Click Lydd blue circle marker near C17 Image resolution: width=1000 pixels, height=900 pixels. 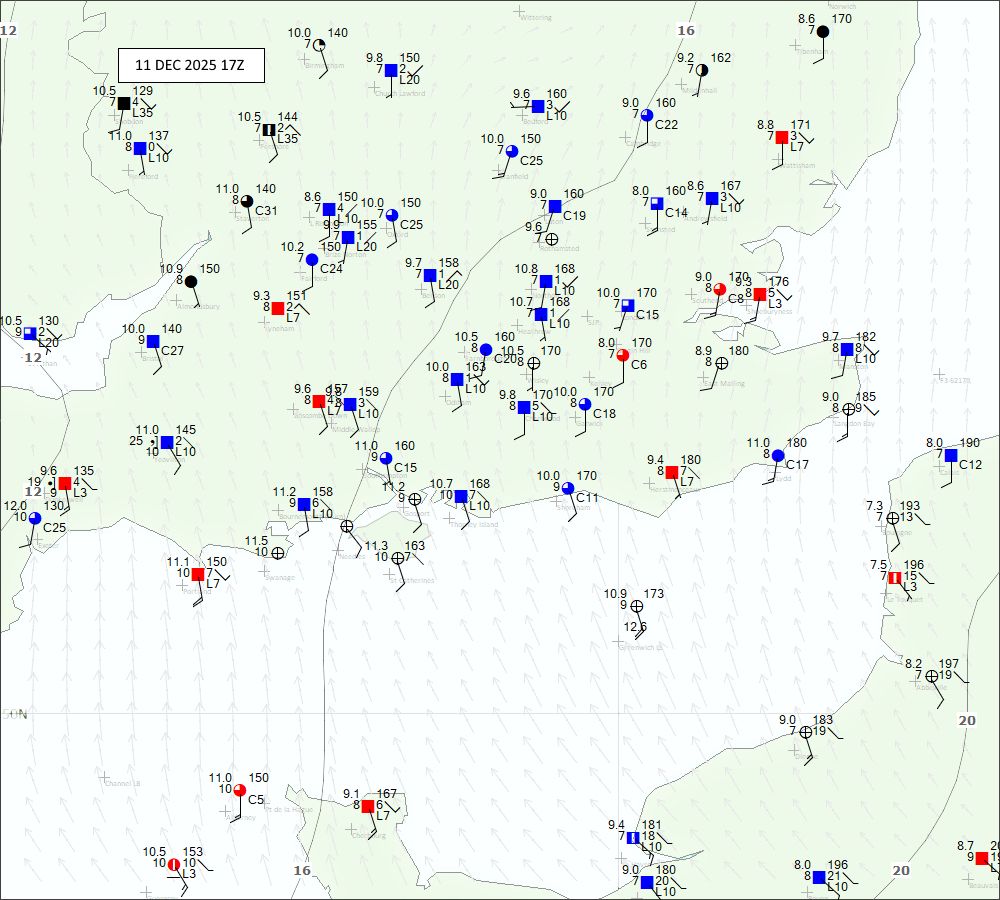tap(777, 455)
